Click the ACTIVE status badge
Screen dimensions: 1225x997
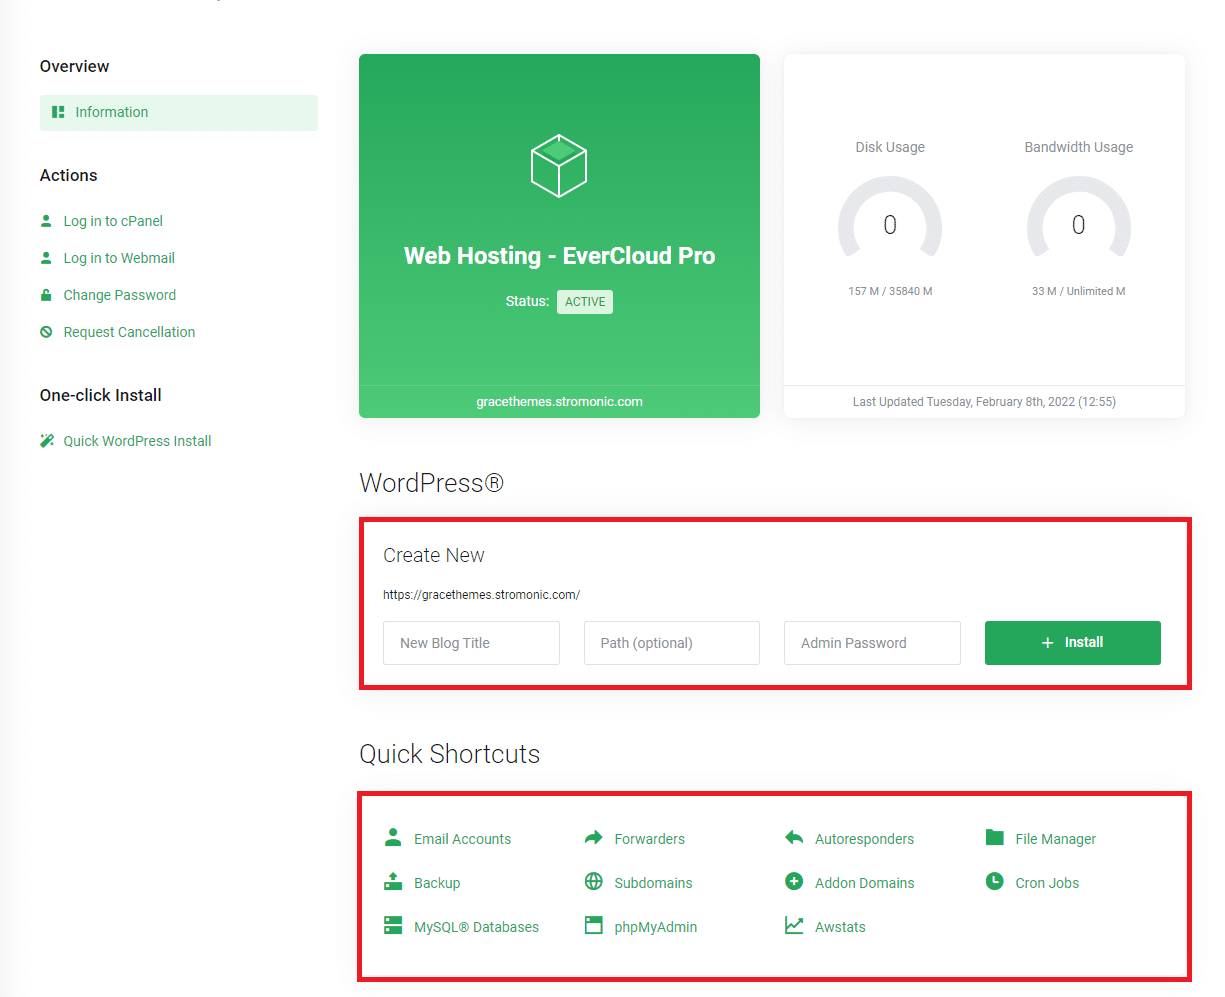[x=585, y=302]
